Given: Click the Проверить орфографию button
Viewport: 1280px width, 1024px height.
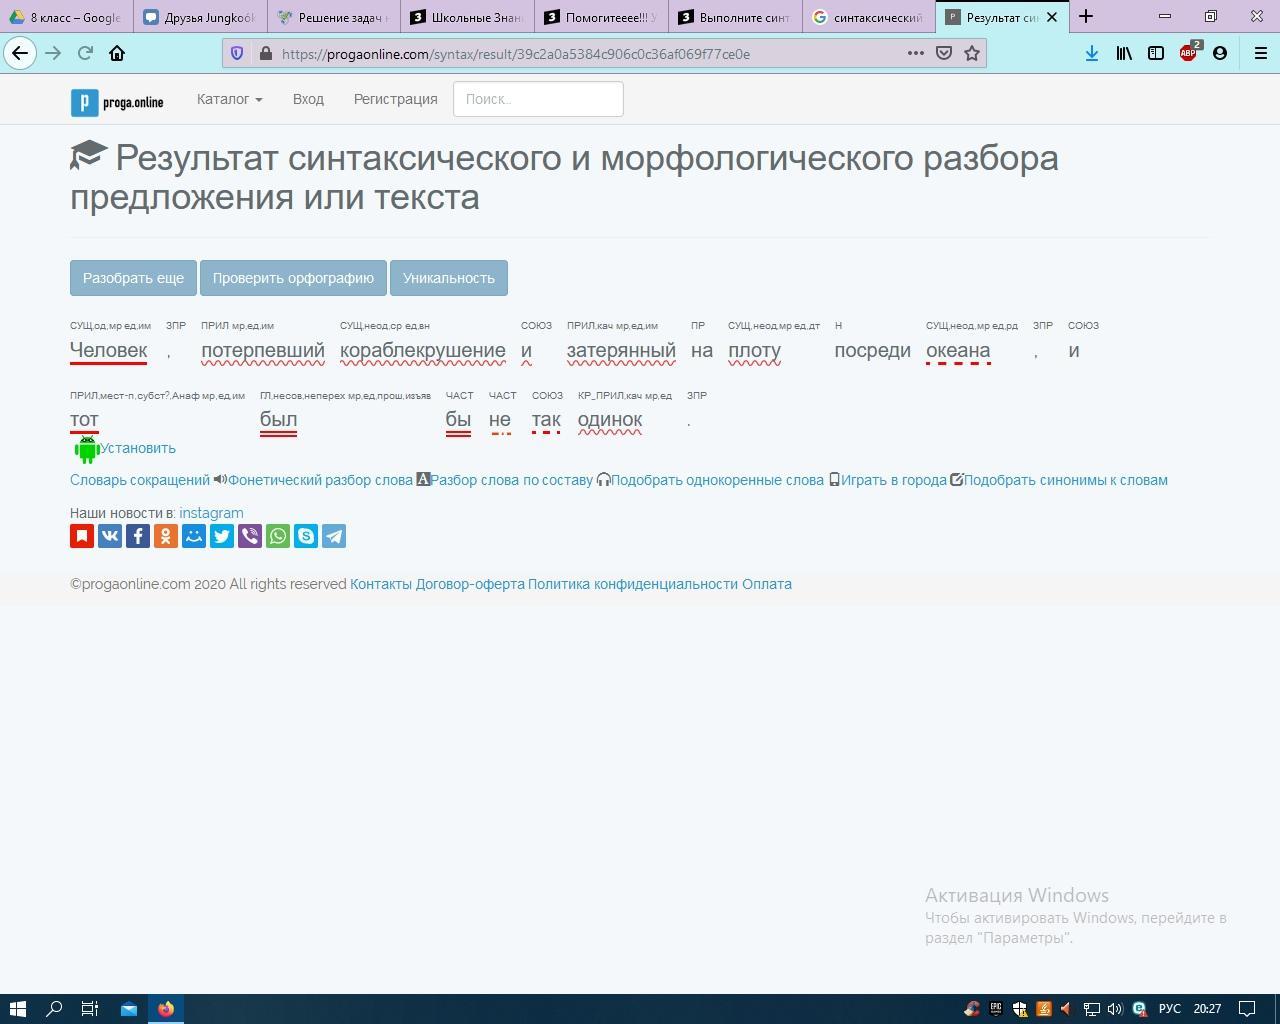Looking at the screenshot, I should click(293, 278).
